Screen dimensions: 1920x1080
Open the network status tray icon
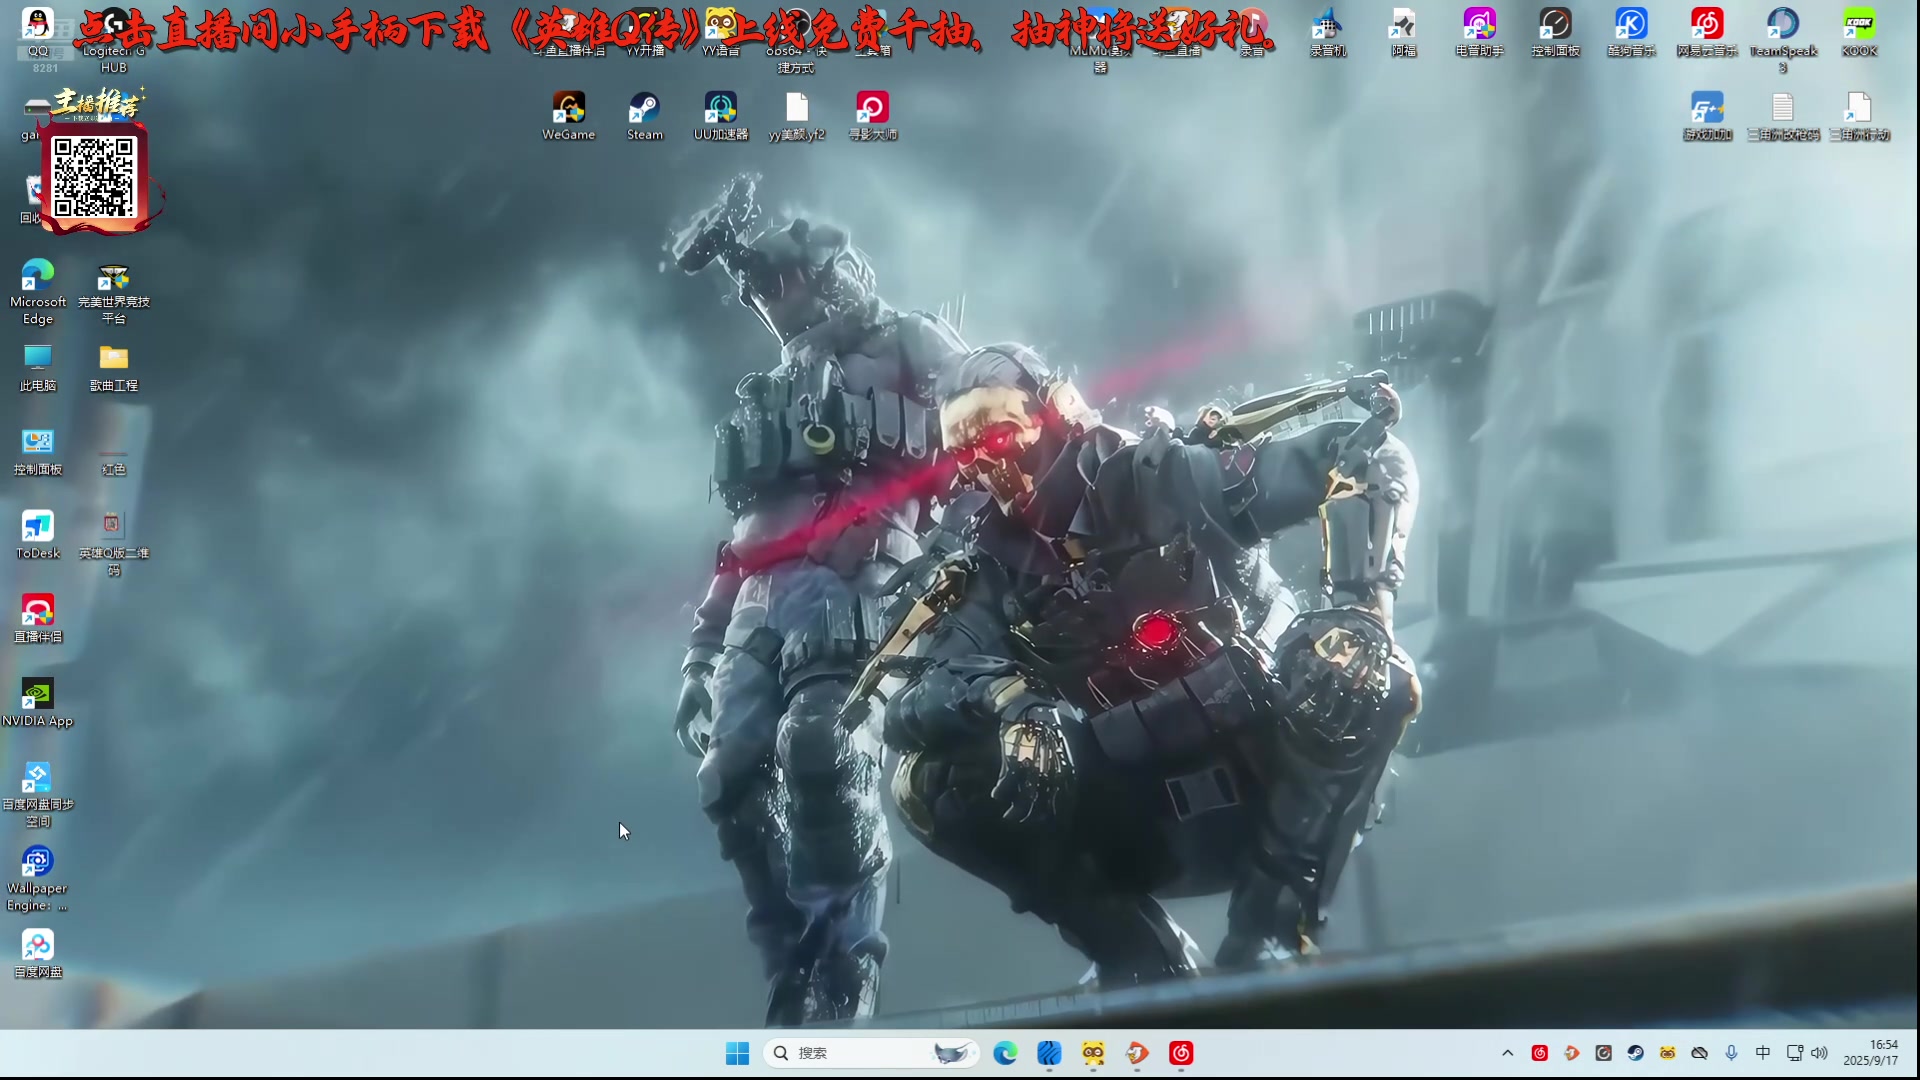pos(1795,1053)
